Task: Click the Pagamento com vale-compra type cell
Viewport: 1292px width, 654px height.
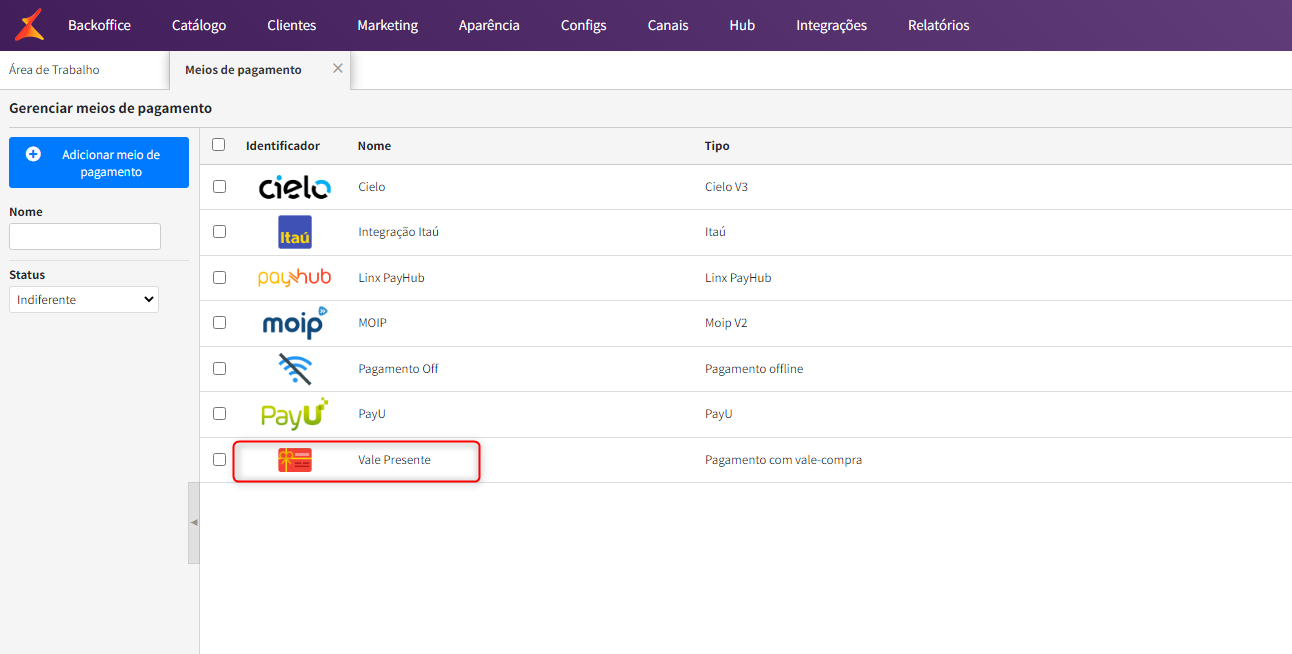Action: point(784,460)
